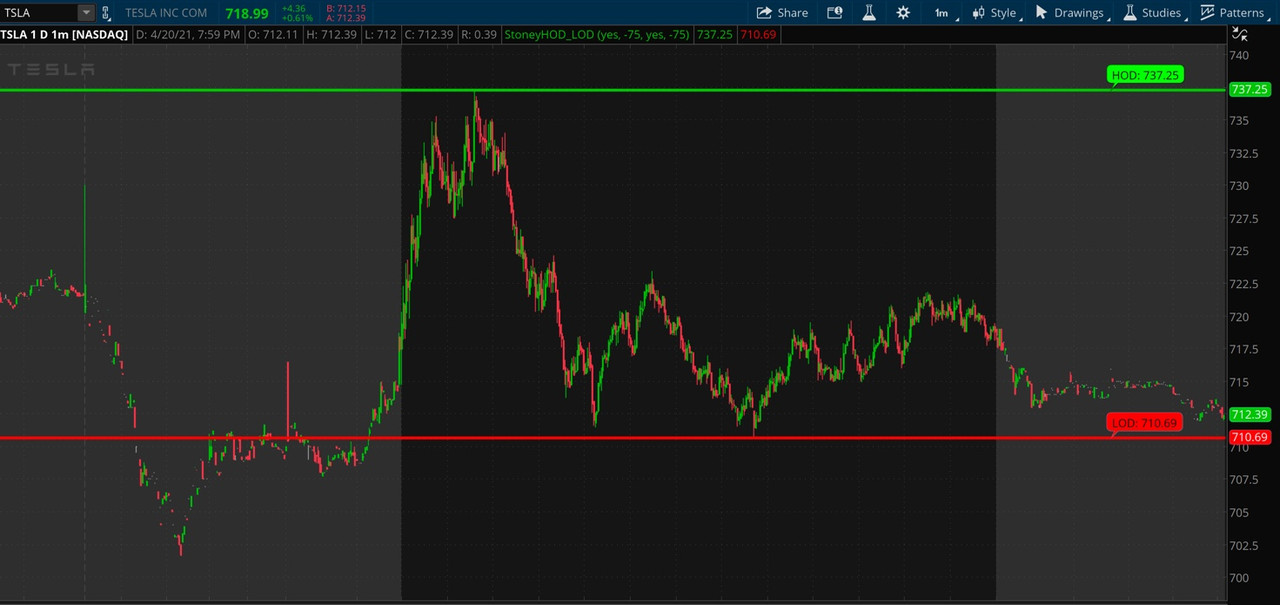This screenshot has width=1280, height=605.
Task: Open the 1m timeframe dropdown
Action: pyautogui.click(x=943, y=13)
